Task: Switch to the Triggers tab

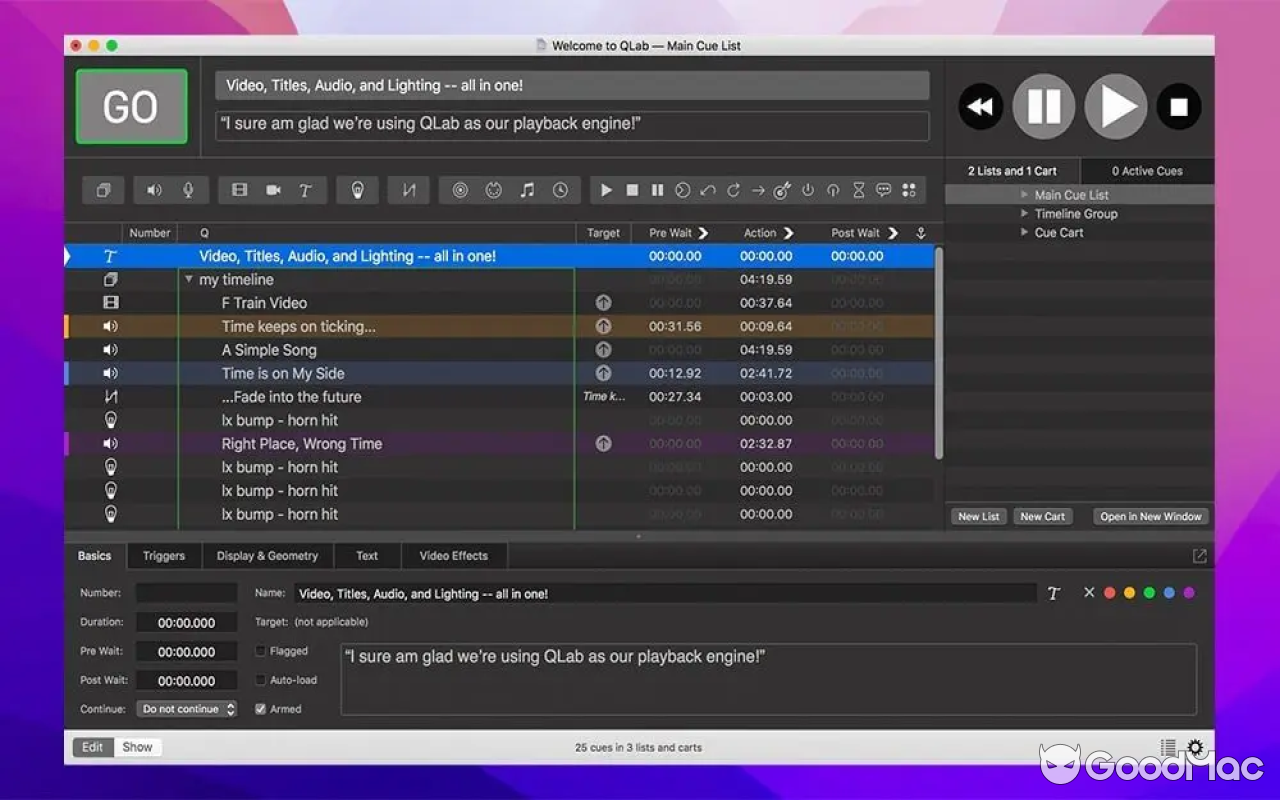Action: coord(164,555)
